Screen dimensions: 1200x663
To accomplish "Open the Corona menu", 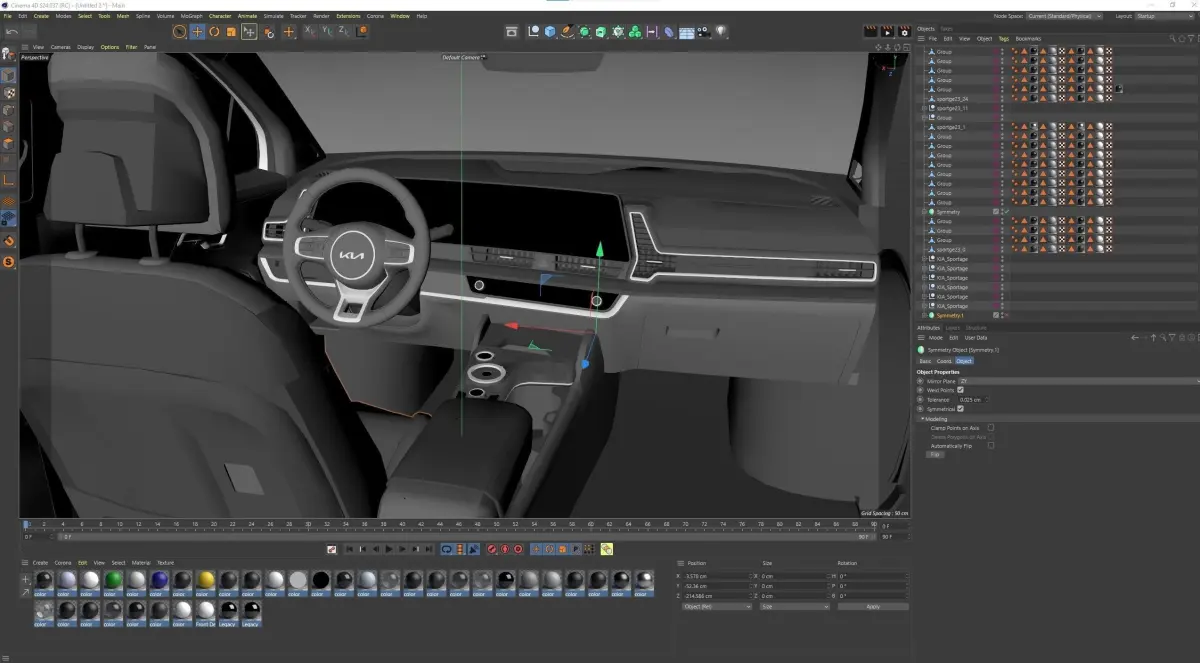I will [375, 16].
